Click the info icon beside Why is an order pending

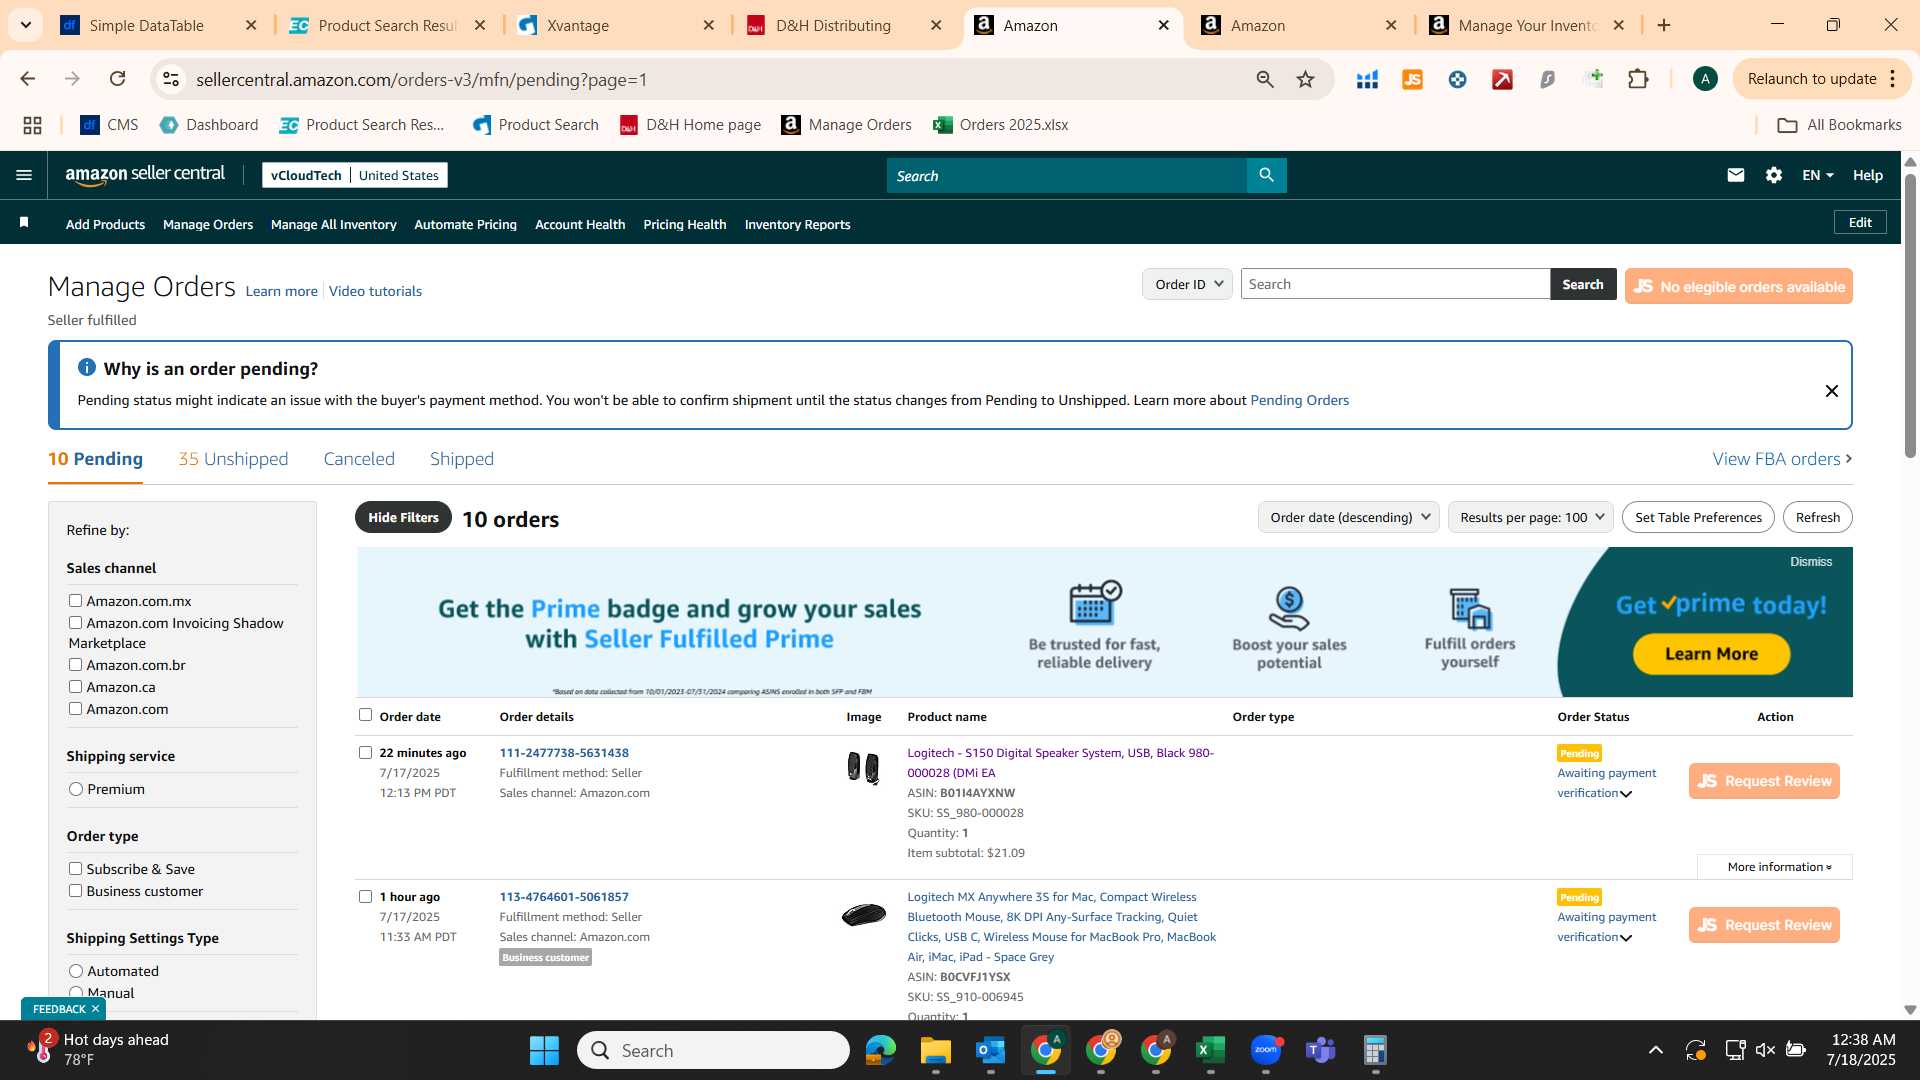coord(87,368)
